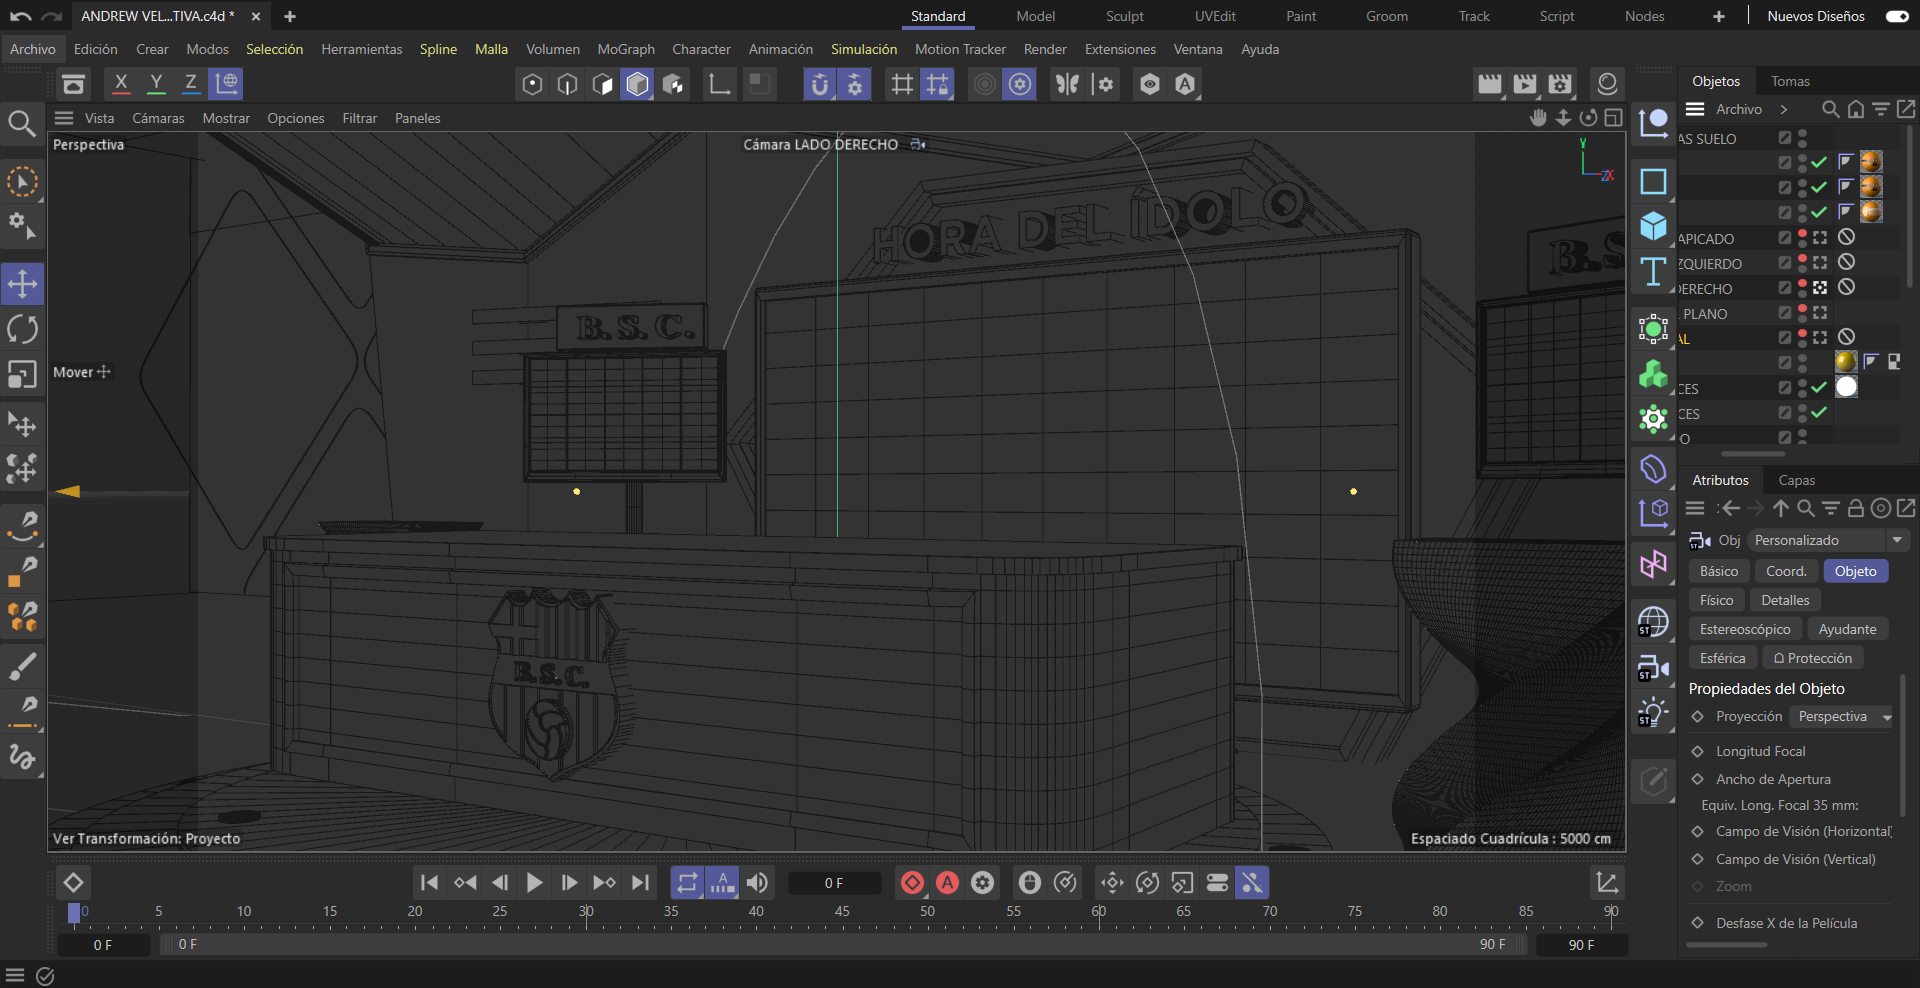Open the Camera object palette icon
This screenshot has width=1920, height=988.
click(1653, 667)
